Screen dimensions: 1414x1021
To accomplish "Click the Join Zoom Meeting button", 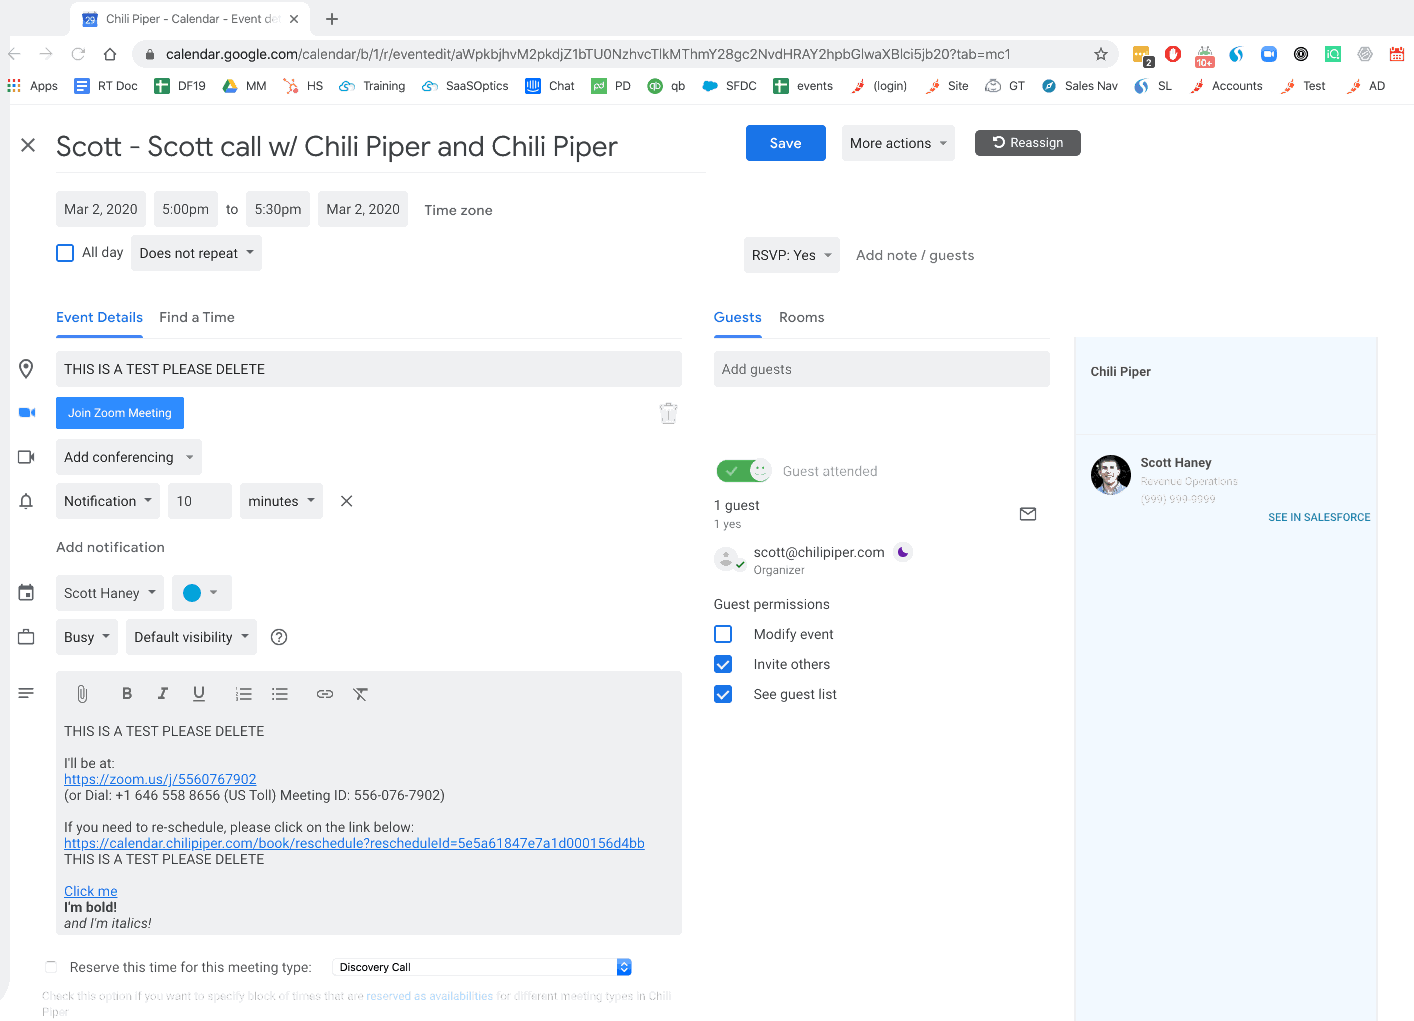I will (120, 413).
